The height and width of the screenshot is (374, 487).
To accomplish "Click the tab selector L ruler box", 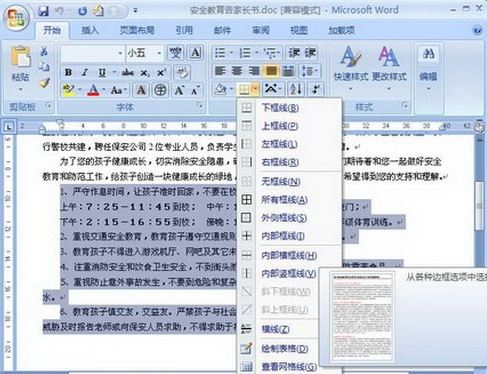I will pyautogui.click(x=9, y=127).
